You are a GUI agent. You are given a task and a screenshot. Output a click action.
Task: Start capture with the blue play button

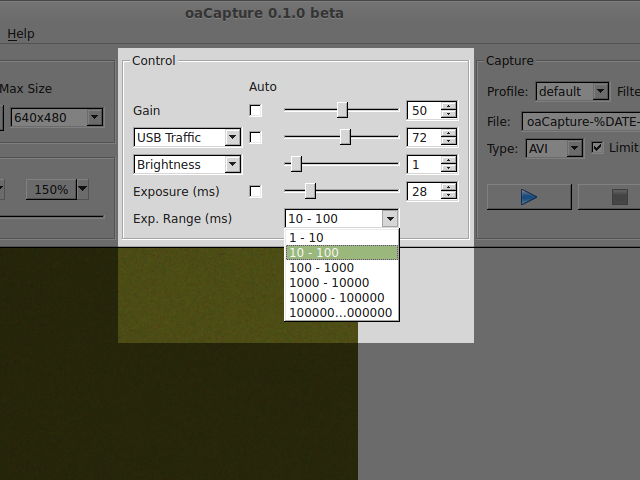tap(529, 197)
